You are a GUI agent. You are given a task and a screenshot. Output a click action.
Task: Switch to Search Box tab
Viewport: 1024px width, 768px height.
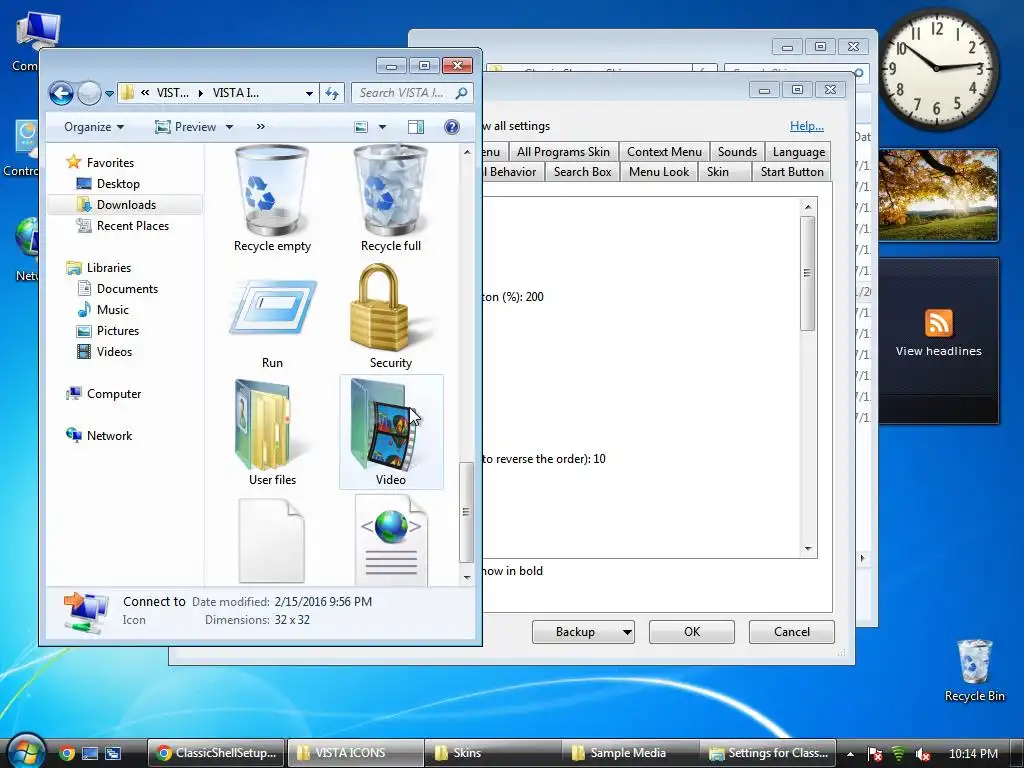(583, 172)
